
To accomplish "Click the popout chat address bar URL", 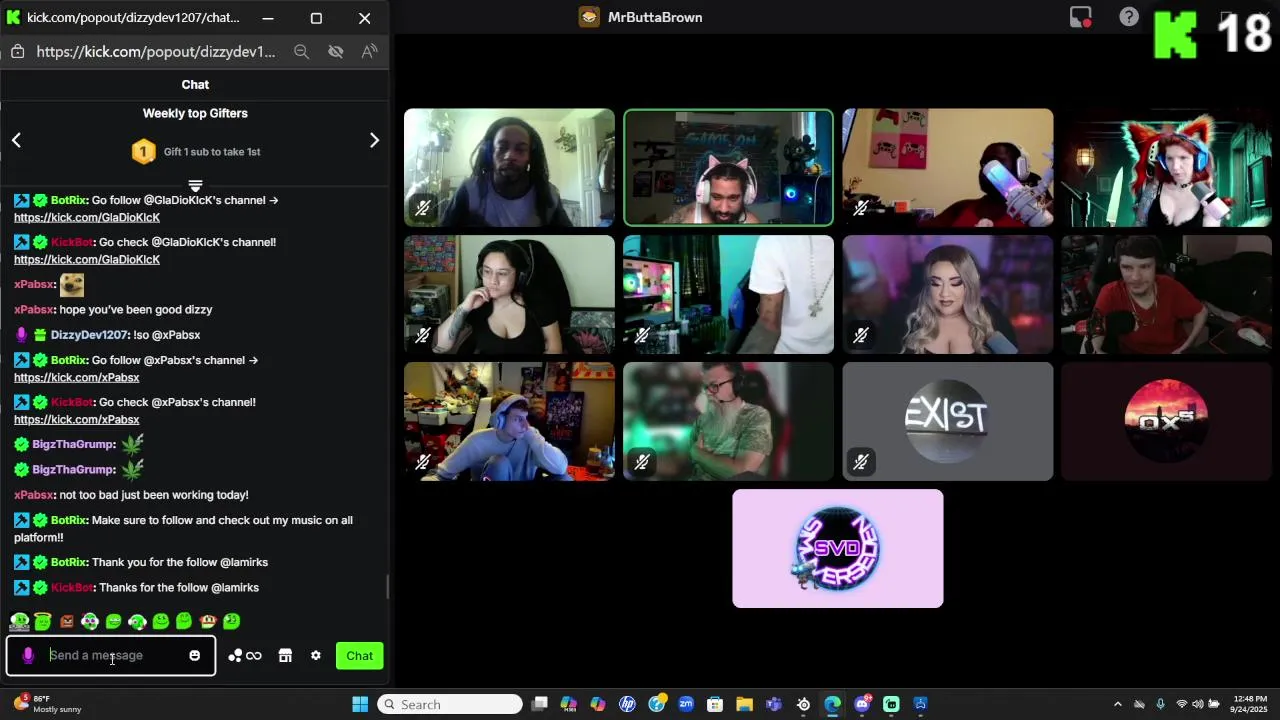I will (x=155, y=51).
